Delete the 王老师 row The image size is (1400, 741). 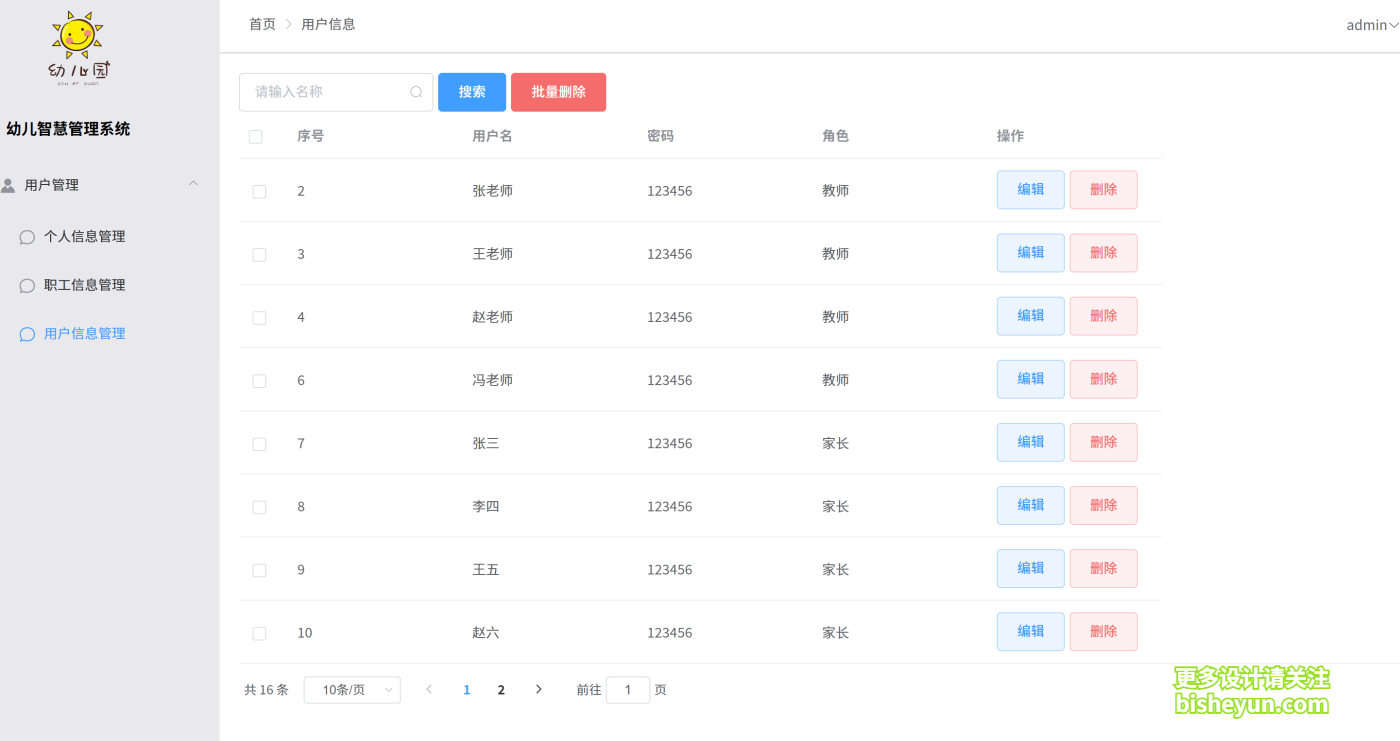[x=1104, y=253]
